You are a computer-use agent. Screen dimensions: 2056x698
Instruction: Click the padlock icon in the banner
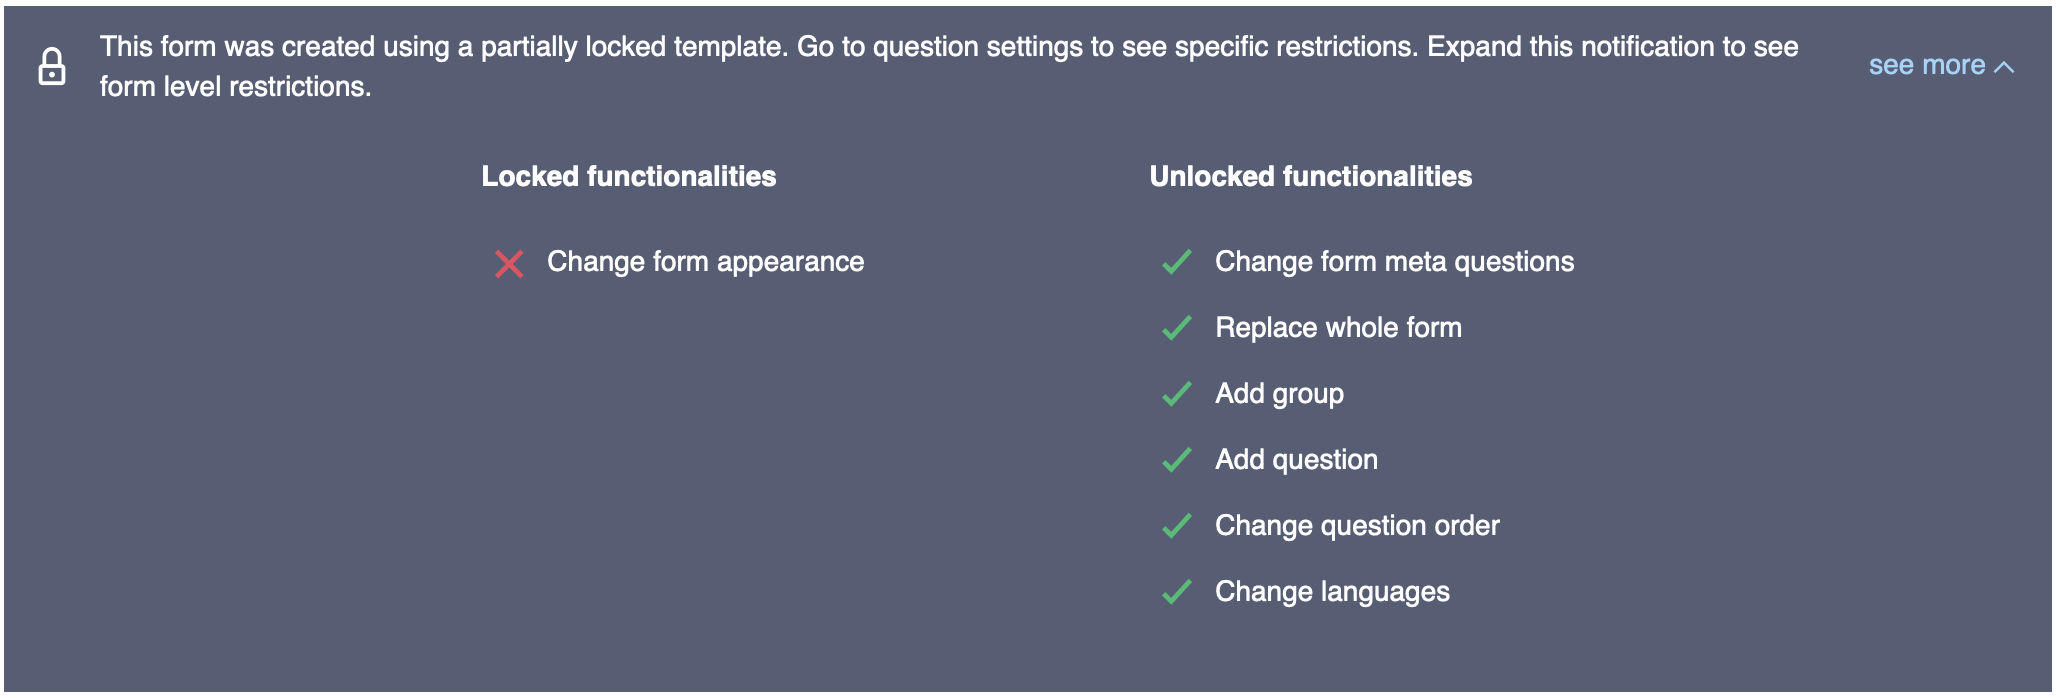(52, 67)
